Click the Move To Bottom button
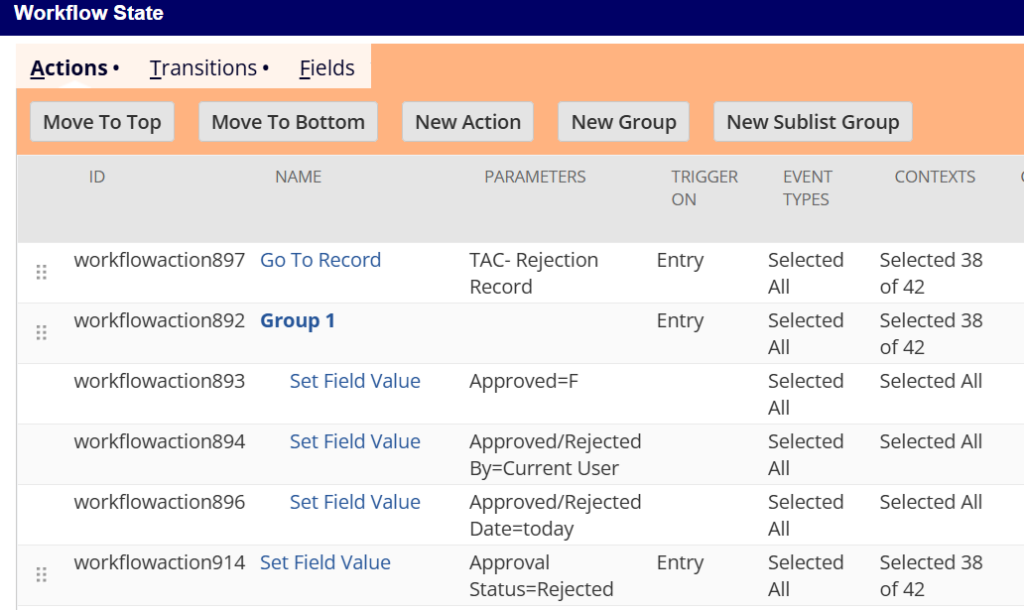The width and height of the screenshot is (1024, 610). click(x=288, y=122)
